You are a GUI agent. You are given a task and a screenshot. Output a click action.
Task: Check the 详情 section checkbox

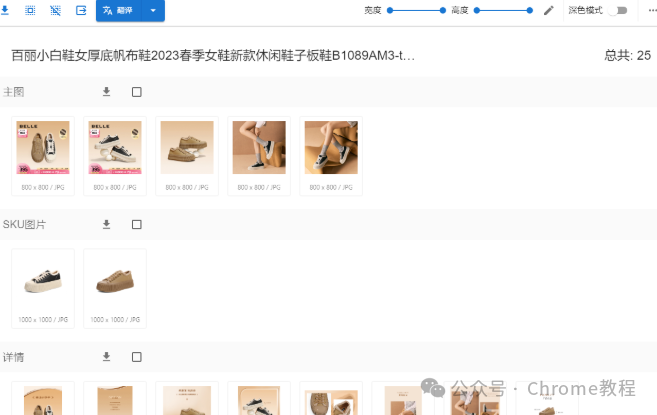137,357
